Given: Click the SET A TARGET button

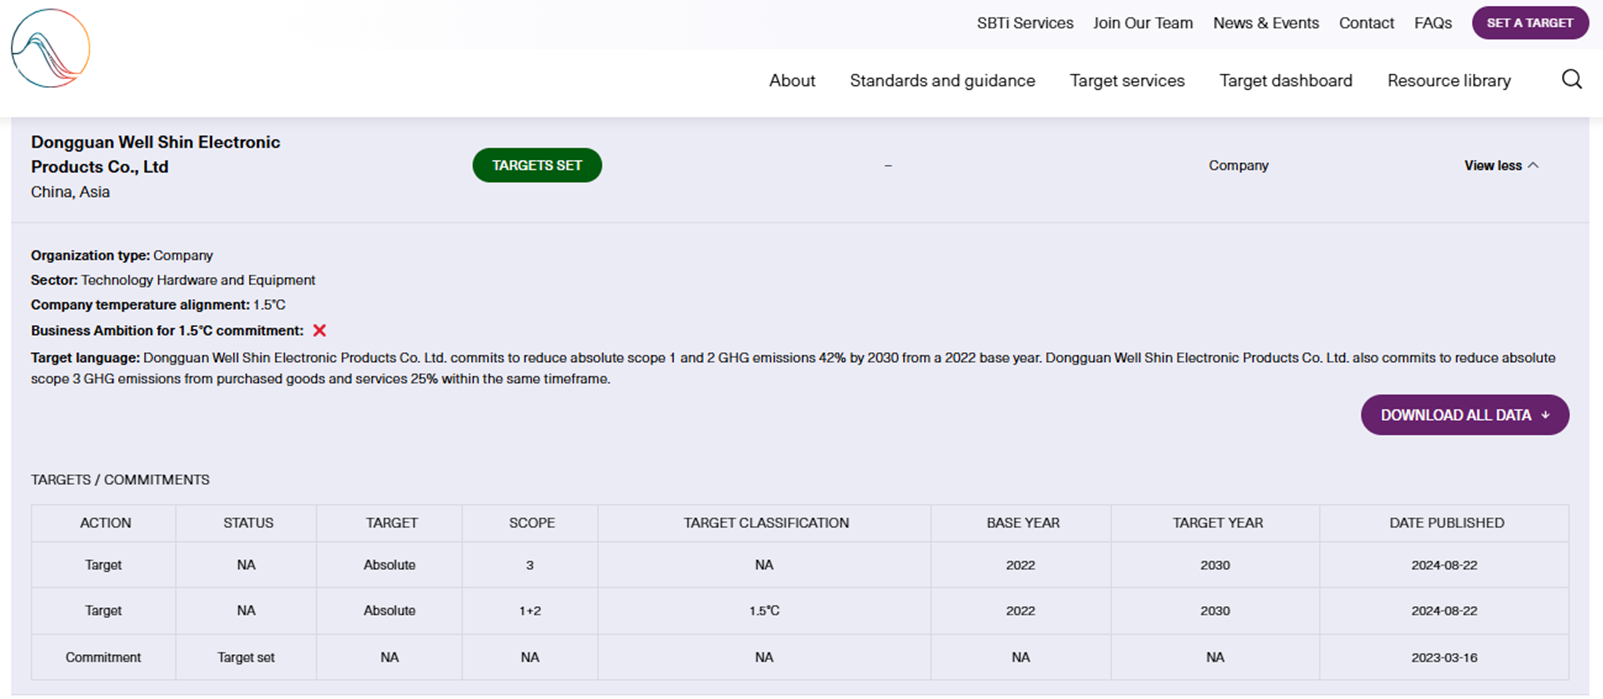Looking at the screenshot, I should (1530, 23).
